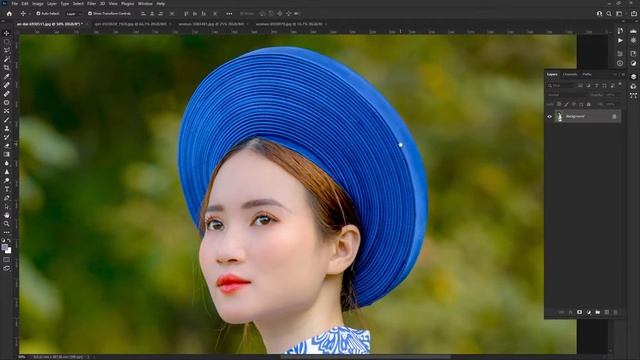Viewport: 640px width, 360px height.
Task: Toggle Quick Mask mode icon
Action: (7, 260)
